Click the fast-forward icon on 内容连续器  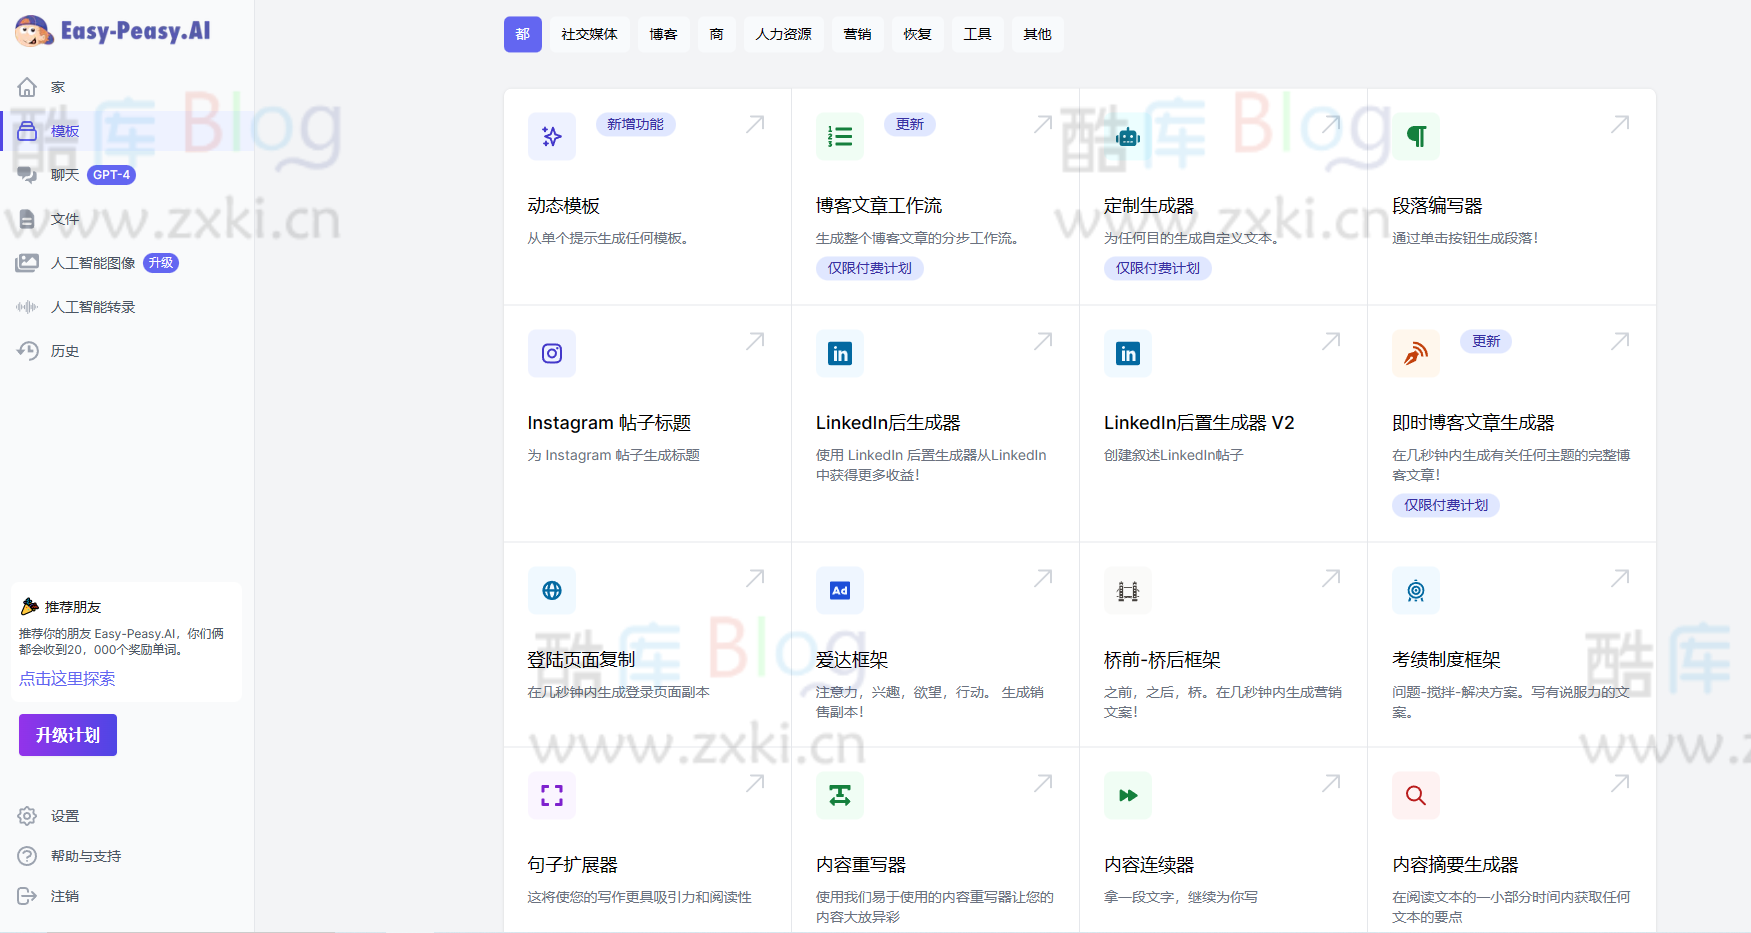(x=1127, y=795)
